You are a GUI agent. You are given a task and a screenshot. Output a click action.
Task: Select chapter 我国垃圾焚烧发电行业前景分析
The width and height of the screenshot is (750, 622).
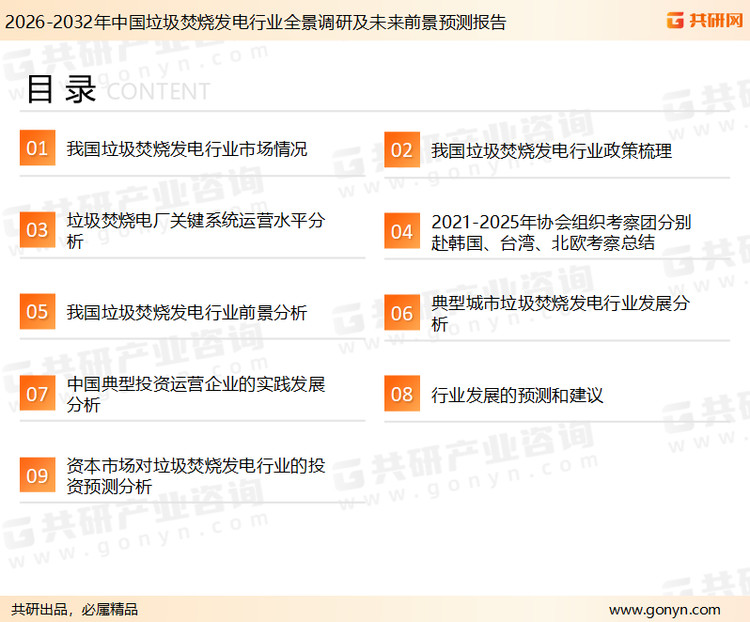(187, 312)
